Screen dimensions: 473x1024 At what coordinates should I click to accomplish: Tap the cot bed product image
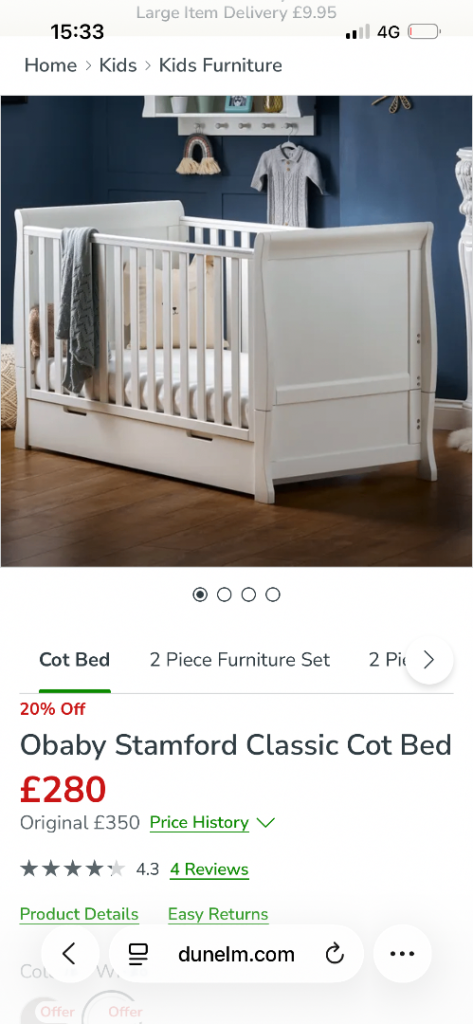[x=236, y=331]
